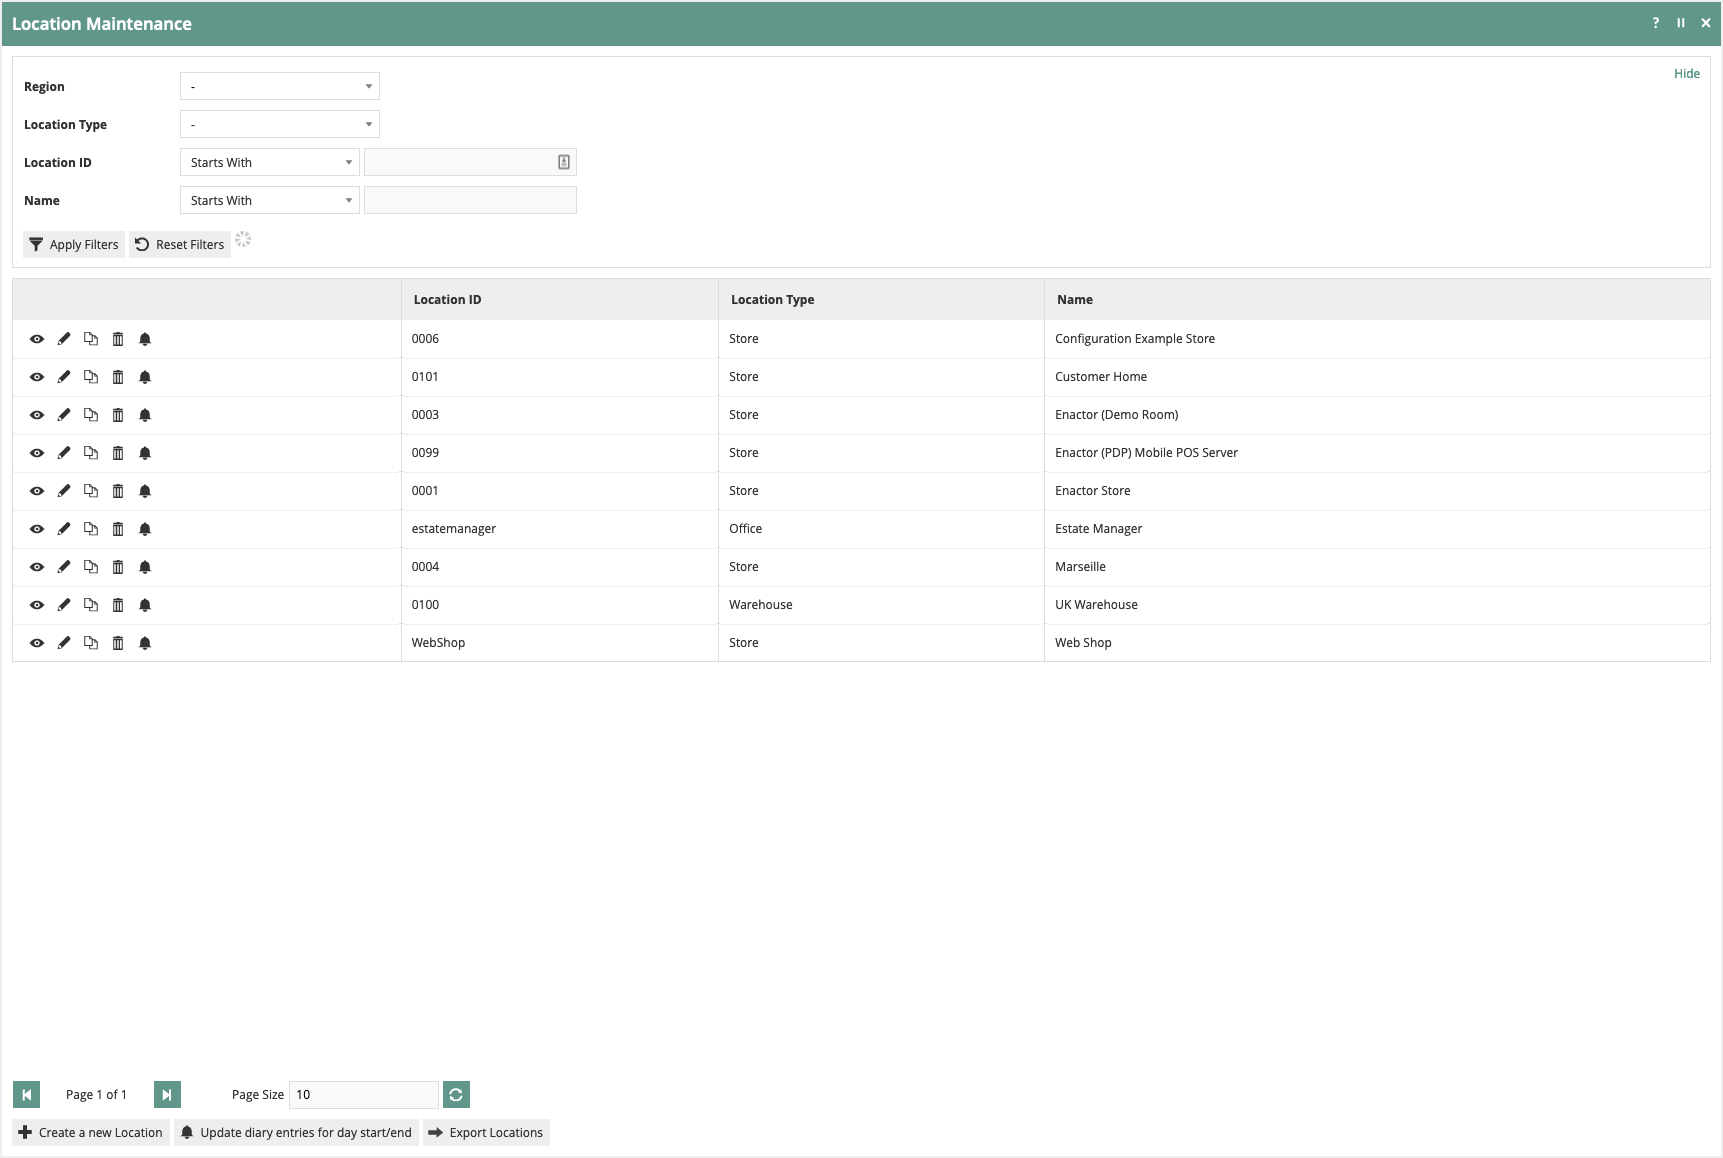Viewport: 1723px width, 1158px height.
Task: Change the Name filter match type
Action: click(x=268, y=199)
